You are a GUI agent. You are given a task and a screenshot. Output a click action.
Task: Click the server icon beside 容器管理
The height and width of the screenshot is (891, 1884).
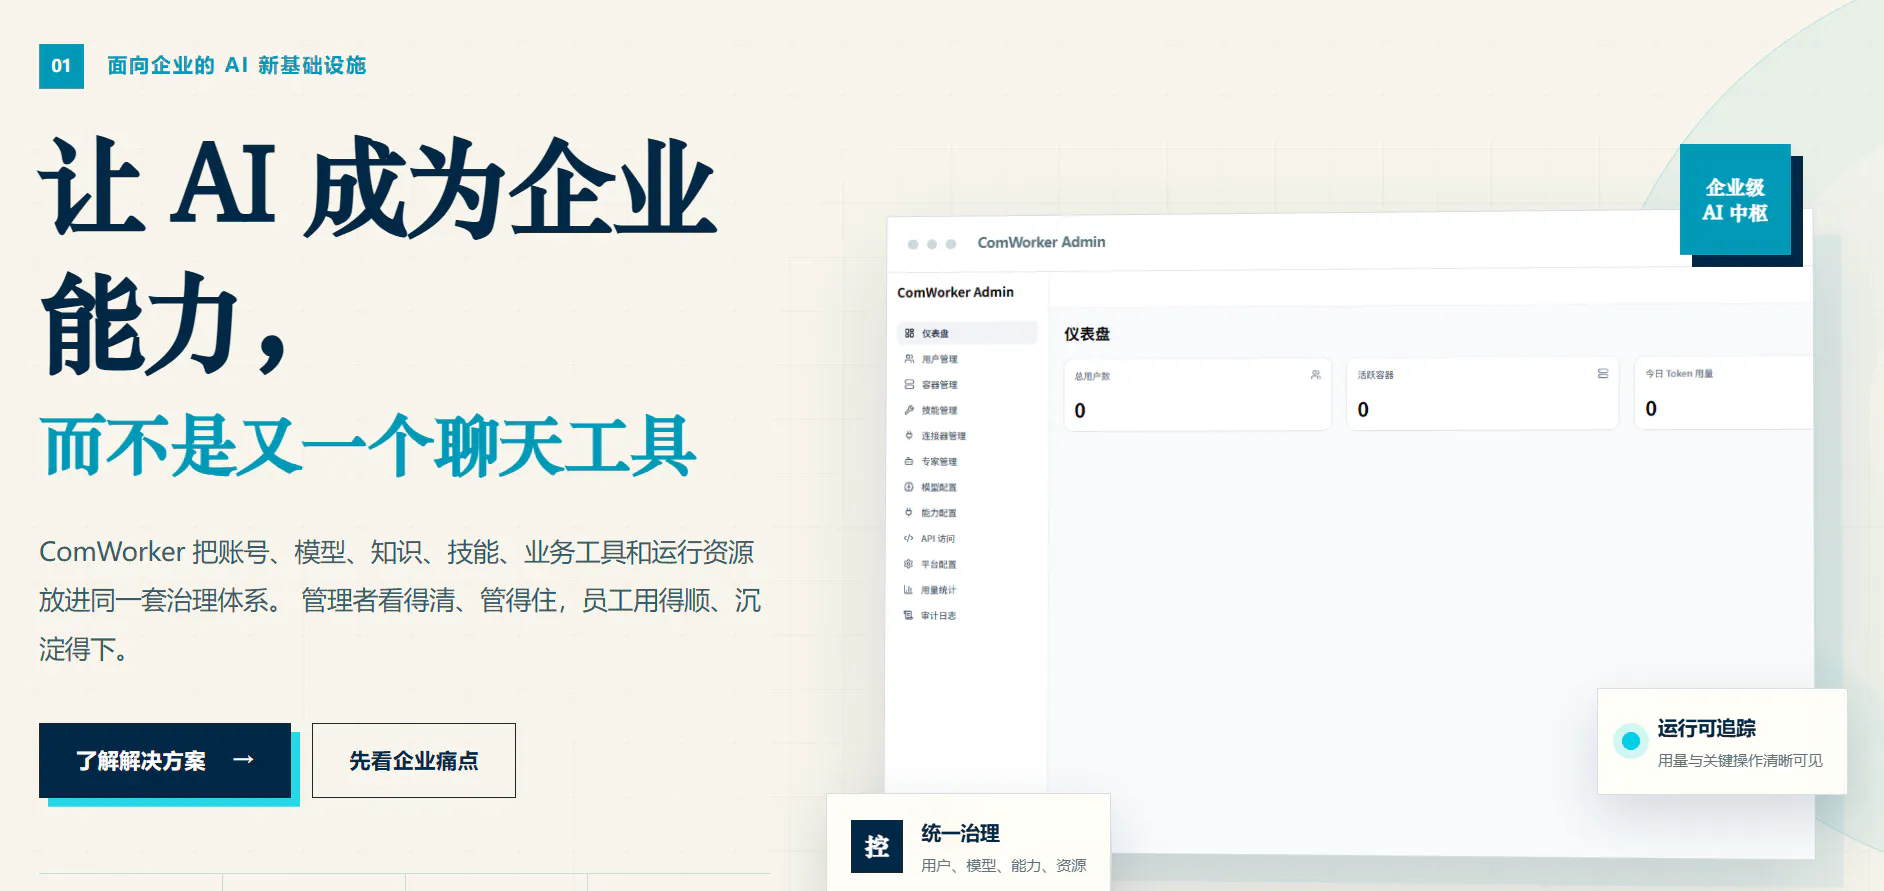[909, 384]
